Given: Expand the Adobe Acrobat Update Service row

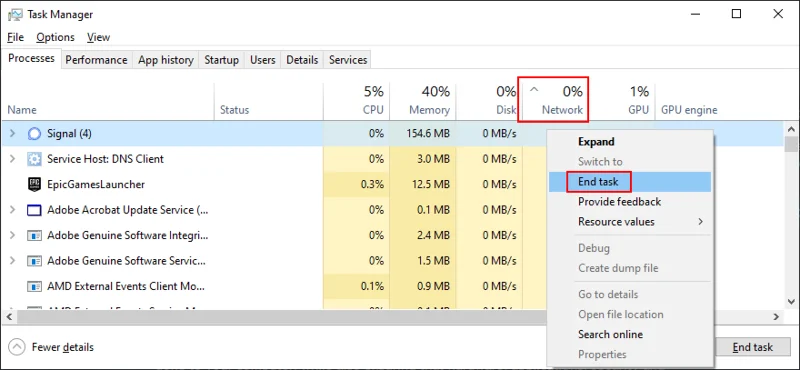Looking at the screenshot, I should (13, 210).
